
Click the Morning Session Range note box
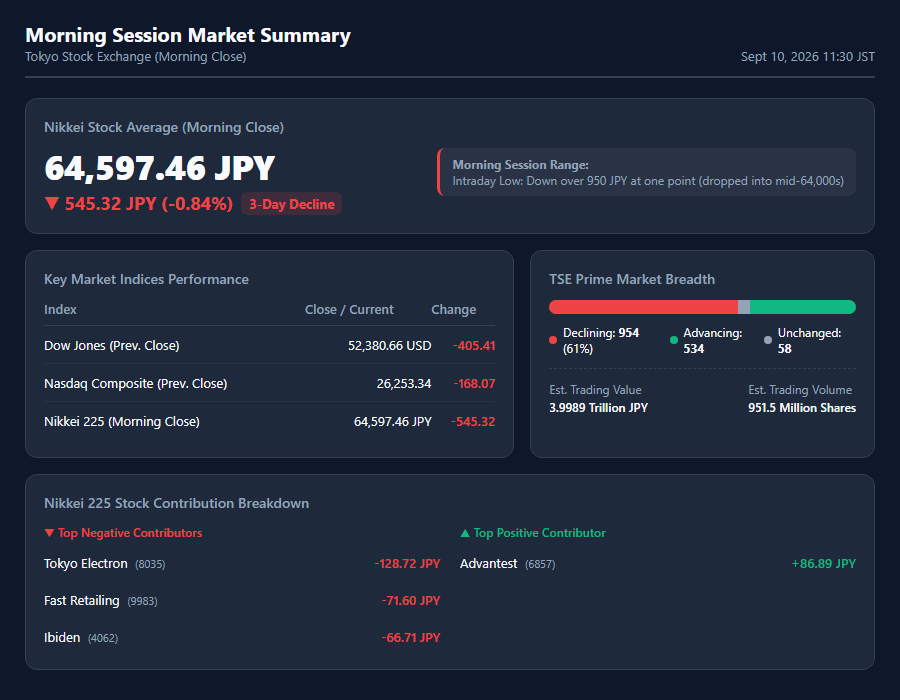(646, 172)
